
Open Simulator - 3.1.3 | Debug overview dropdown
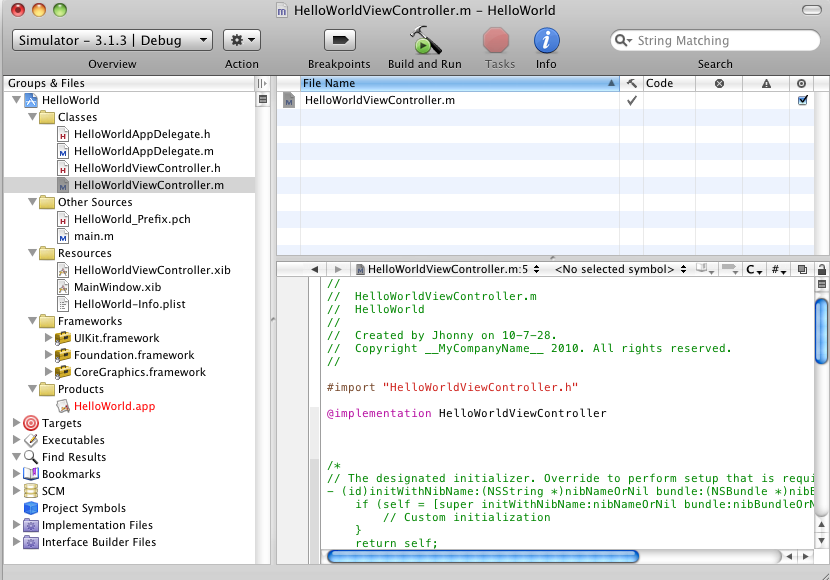[112, 40]
